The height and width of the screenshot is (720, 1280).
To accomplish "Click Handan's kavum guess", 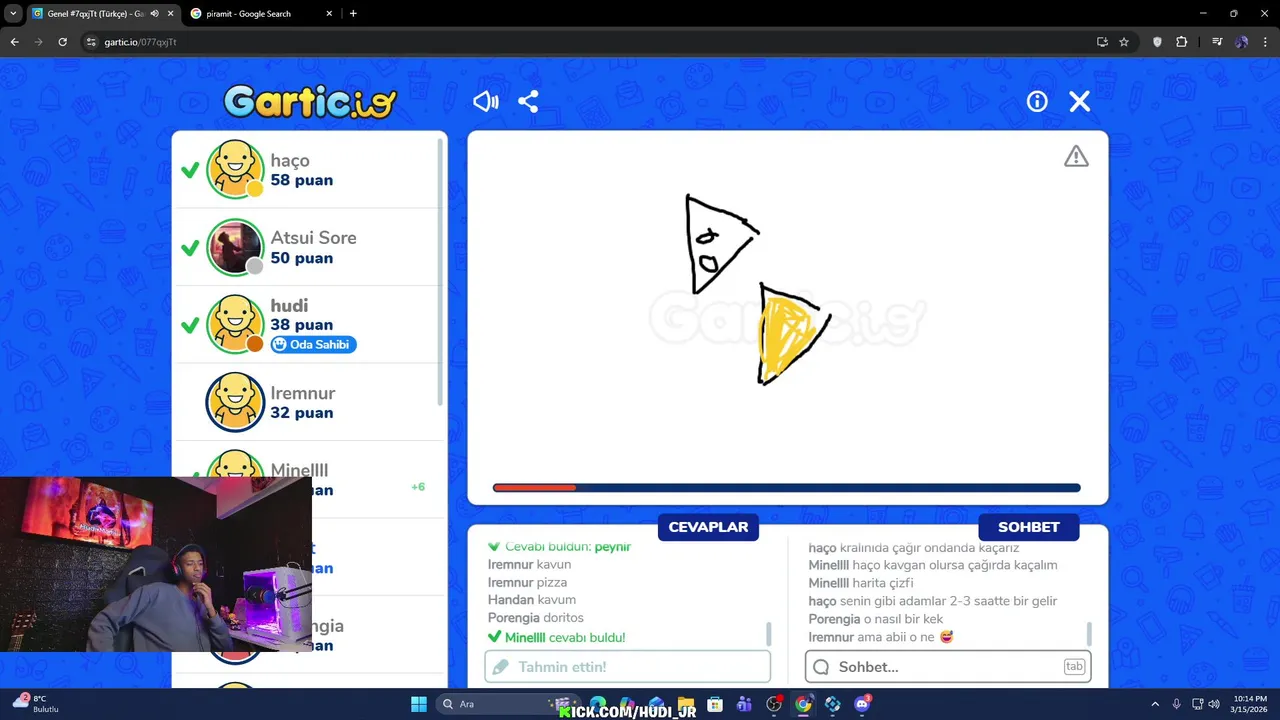I will 532,600.
